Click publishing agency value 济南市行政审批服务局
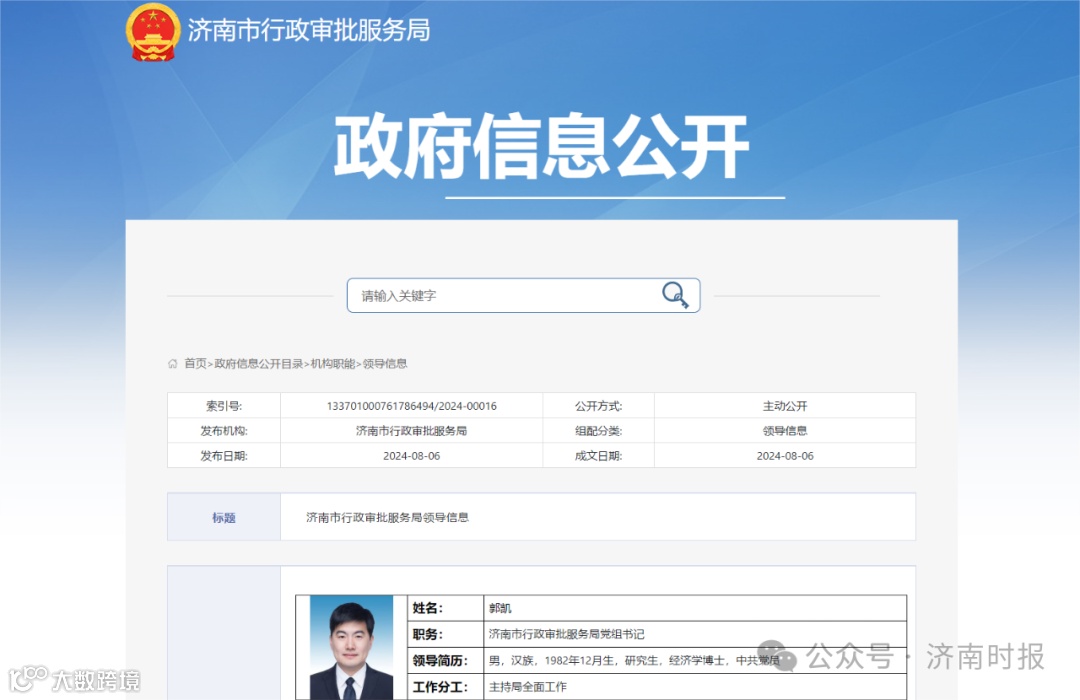 click(x=412, y=431)
